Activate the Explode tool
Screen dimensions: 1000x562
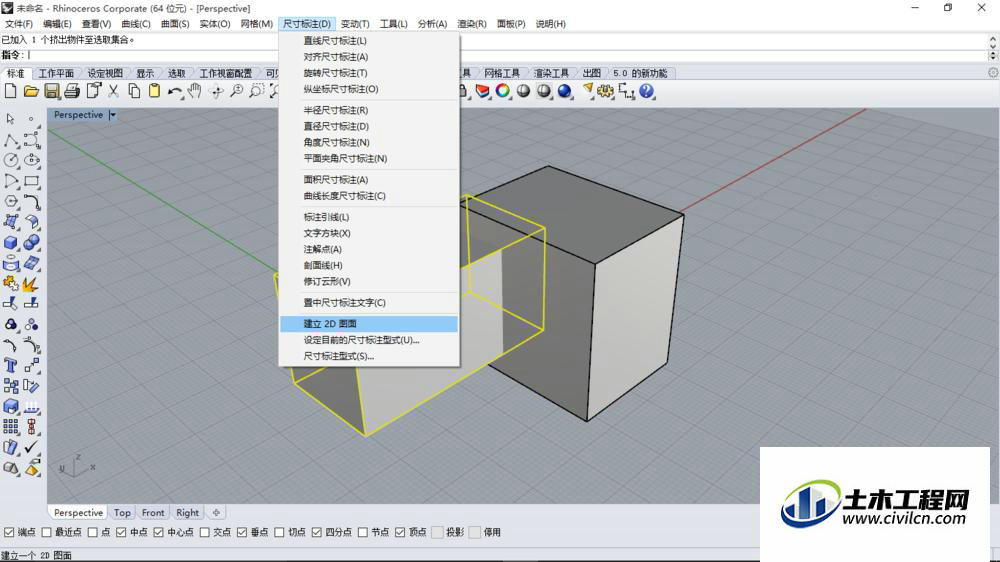32,283
